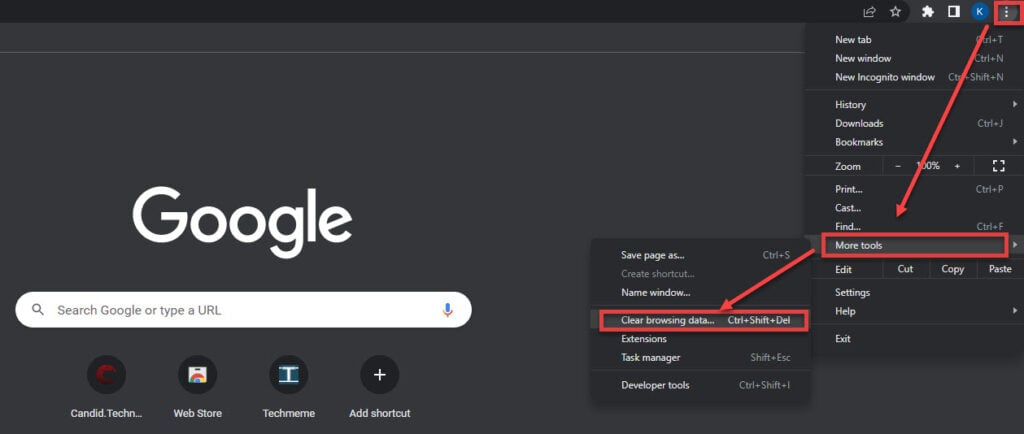Click the profile avatar K icon
Image resolution: width=1024 pixels, height=434 pixels.
click(x=980, y=12)
